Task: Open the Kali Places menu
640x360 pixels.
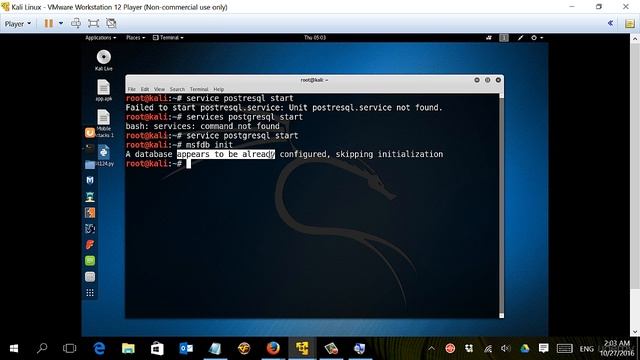Action: 136,38
